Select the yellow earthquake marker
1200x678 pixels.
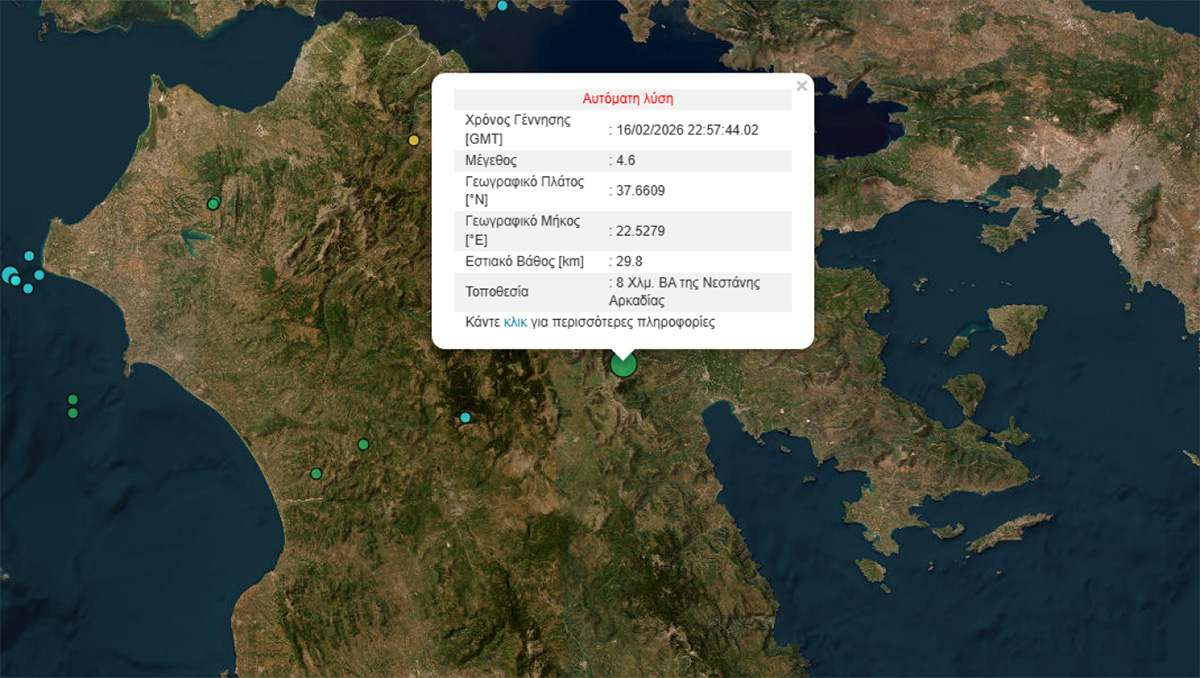pos(413,141)
